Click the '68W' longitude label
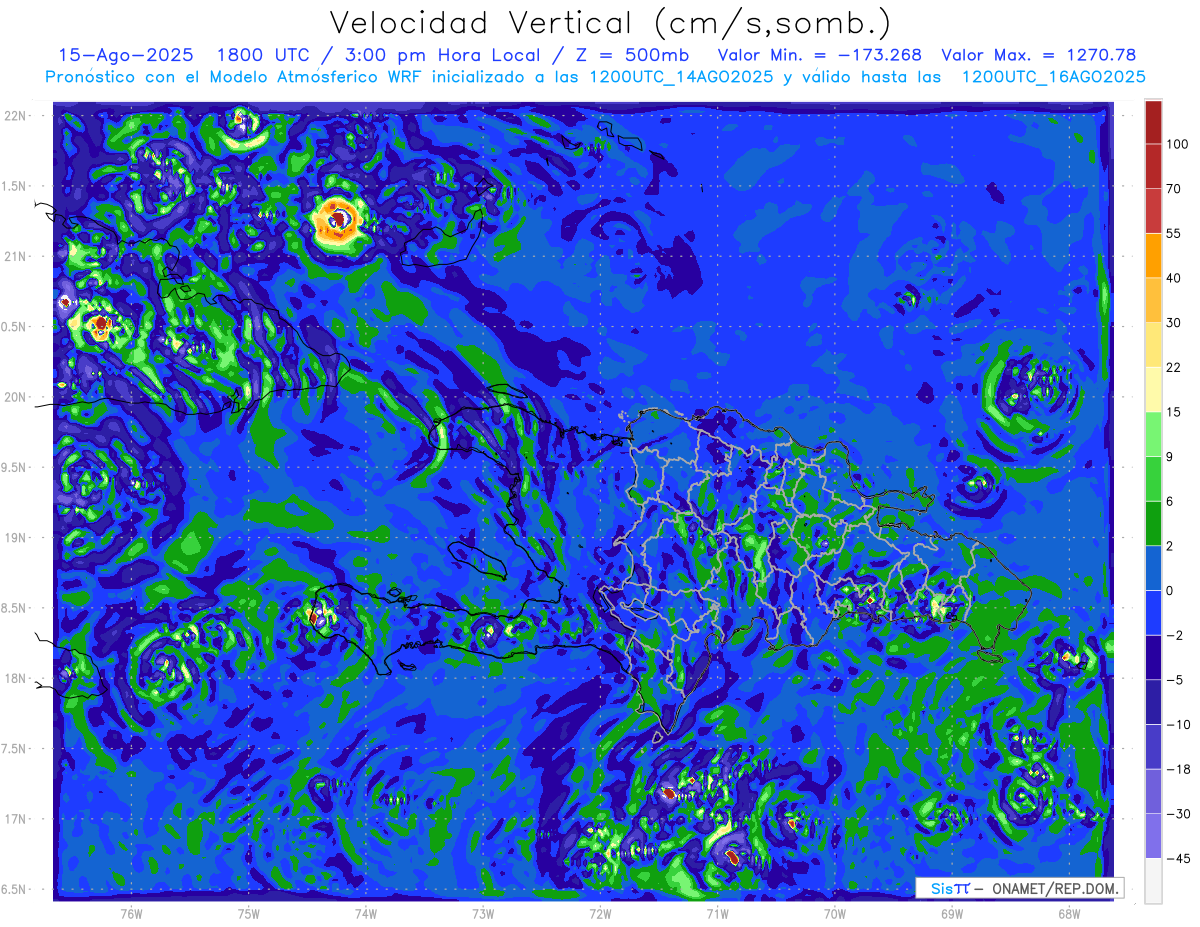This screenshot has width=1200, height=927. pyautogui.click(x=1069, y=913)
